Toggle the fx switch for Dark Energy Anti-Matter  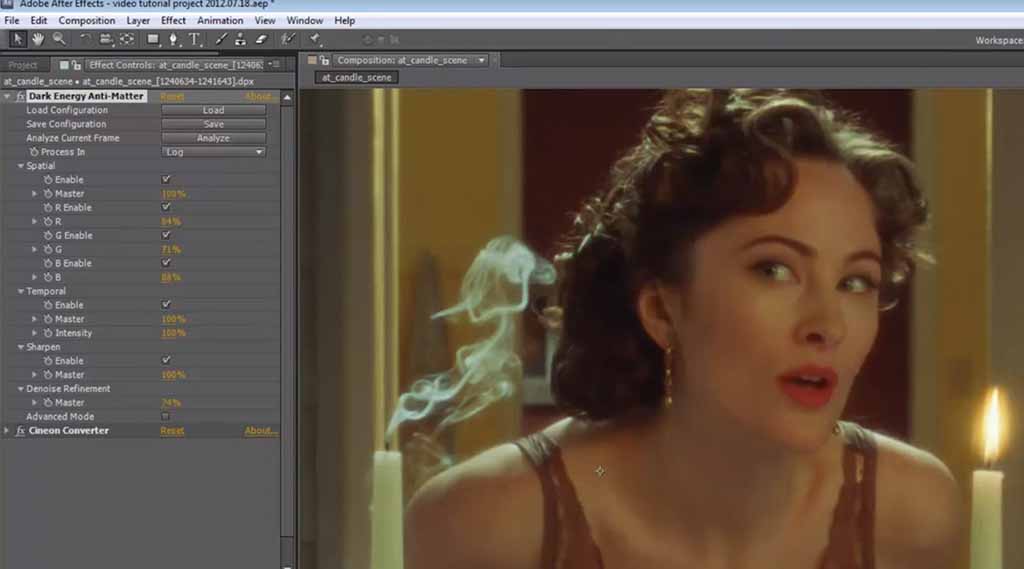coord(20,96)
